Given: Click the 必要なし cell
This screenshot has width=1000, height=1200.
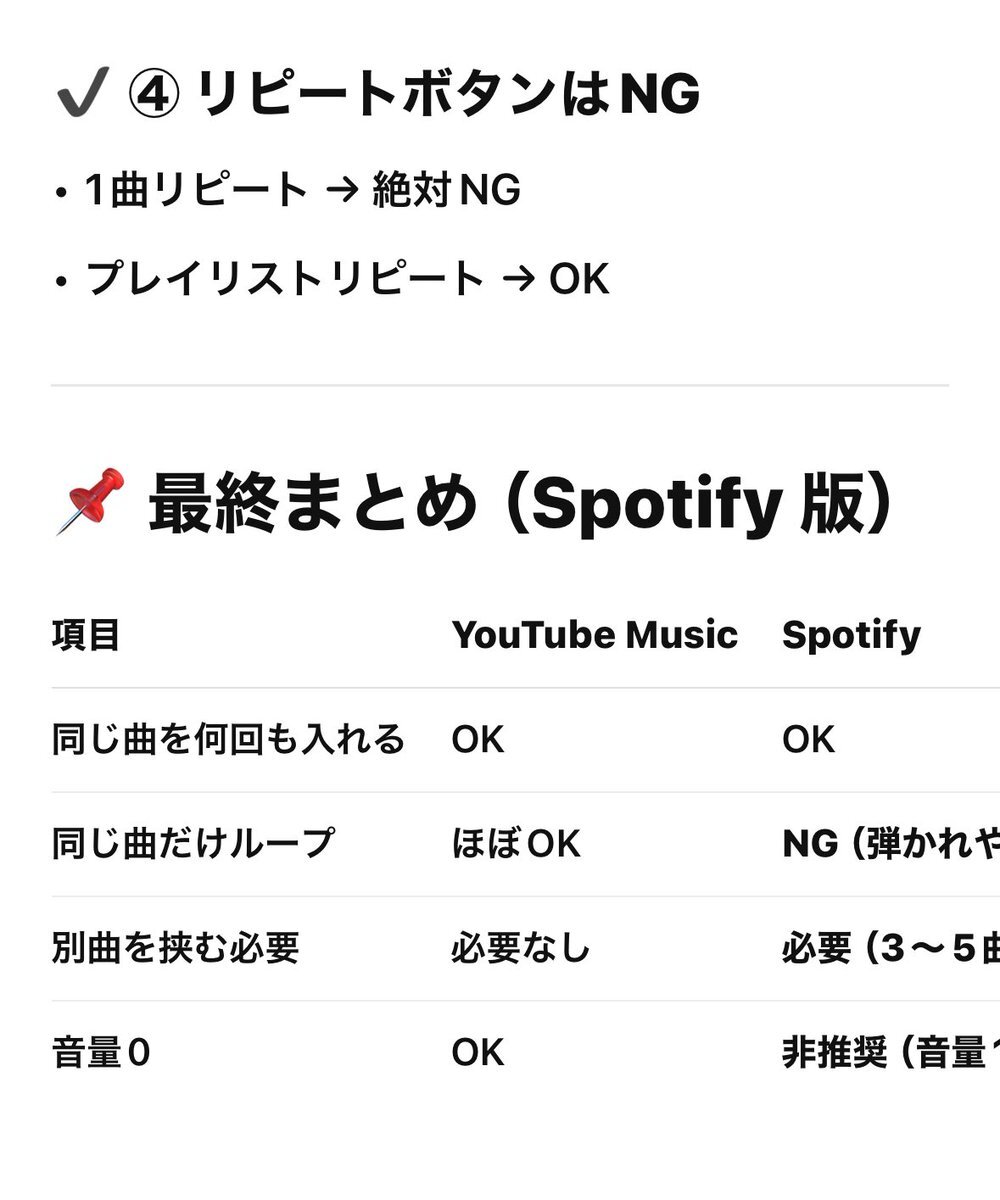Looking at the screenshot, I should pyautogui.click(x=520, y=948).
